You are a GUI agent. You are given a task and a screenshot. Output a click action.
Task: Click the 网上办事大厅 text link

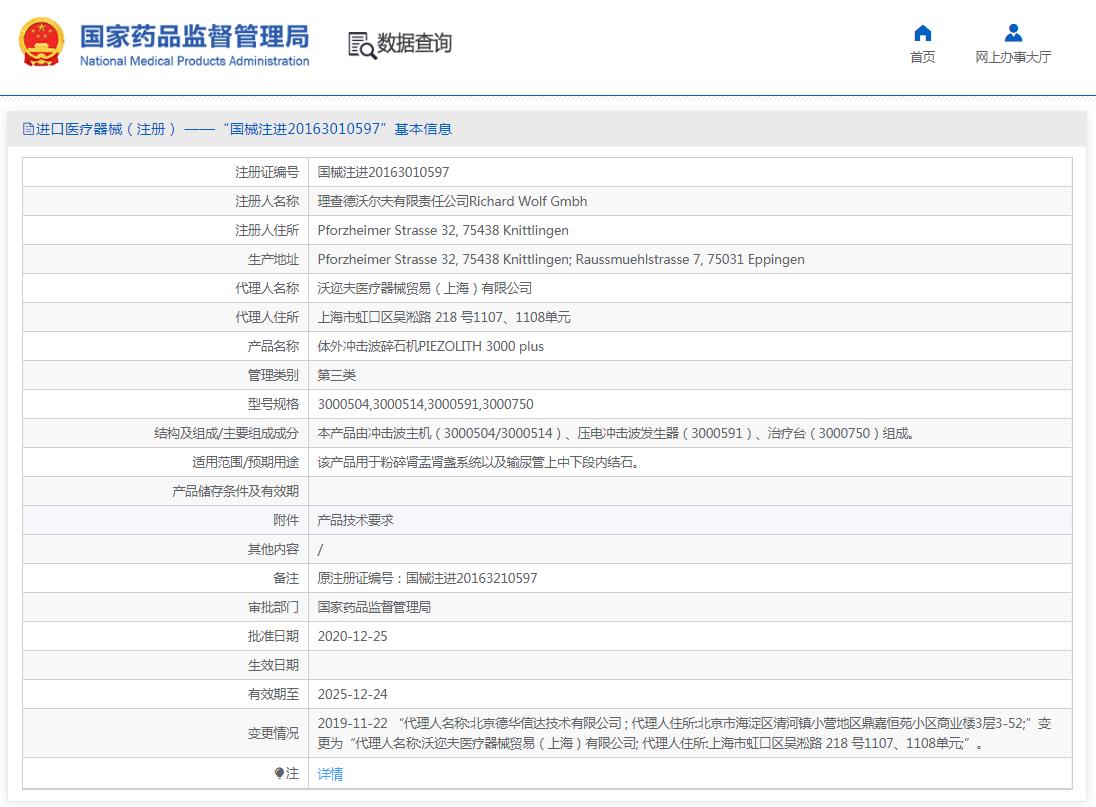[x=1013, y=57]
